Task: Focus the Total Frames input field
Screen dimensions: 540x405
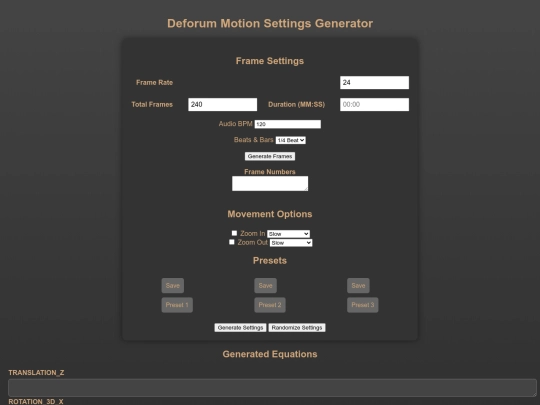Action: (x=222, y=104)
